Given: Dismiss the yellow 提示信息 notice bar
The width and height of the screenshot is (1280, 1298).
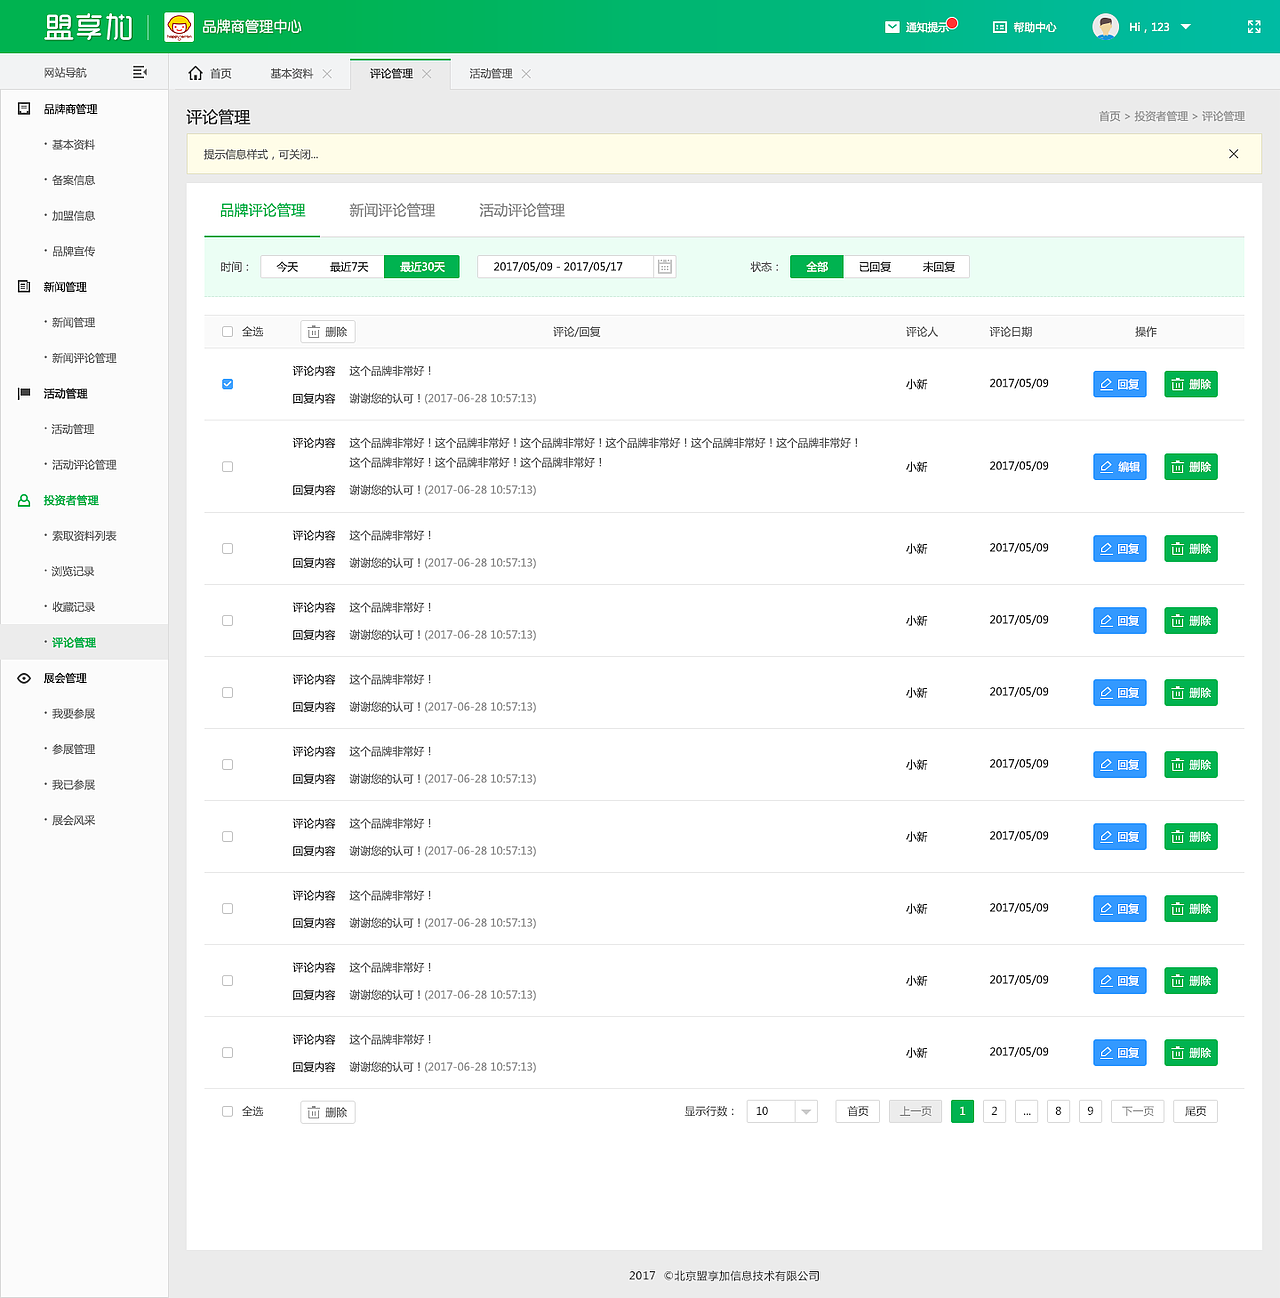Looking at the screenshot, I should (x=1234, y=154).
